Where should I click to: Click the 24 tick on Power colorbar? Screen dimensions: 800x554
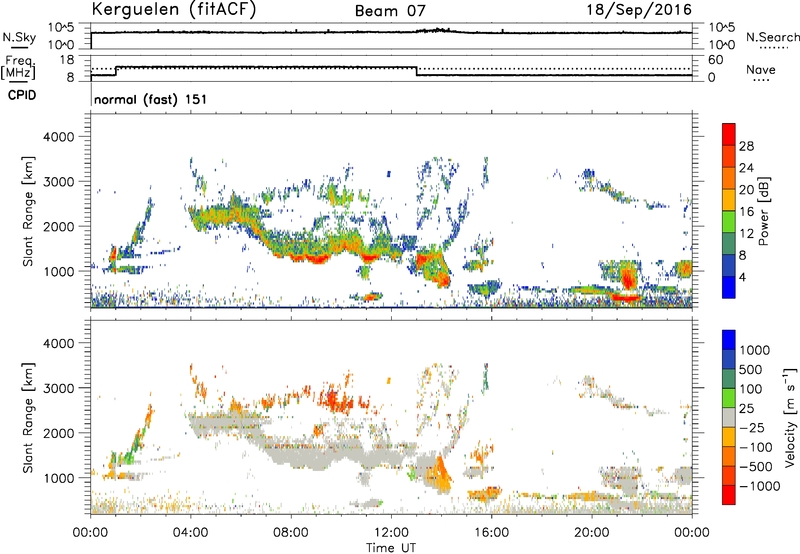[x=746, y=168]
